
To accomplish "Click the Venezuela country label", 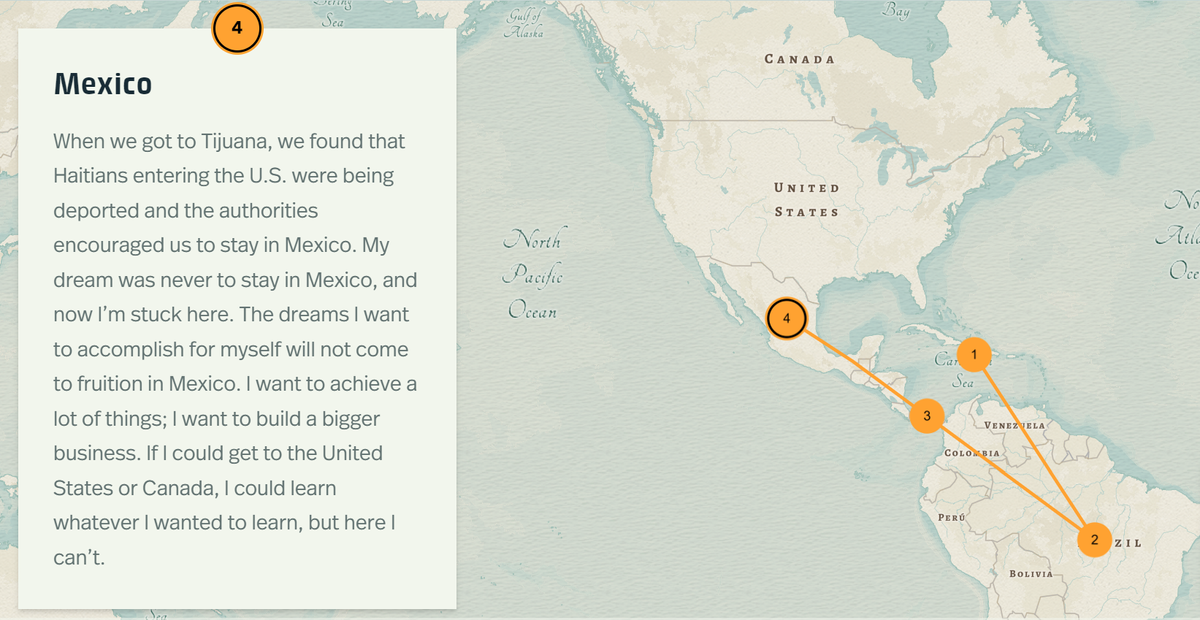I will (x=1015, y=426).
